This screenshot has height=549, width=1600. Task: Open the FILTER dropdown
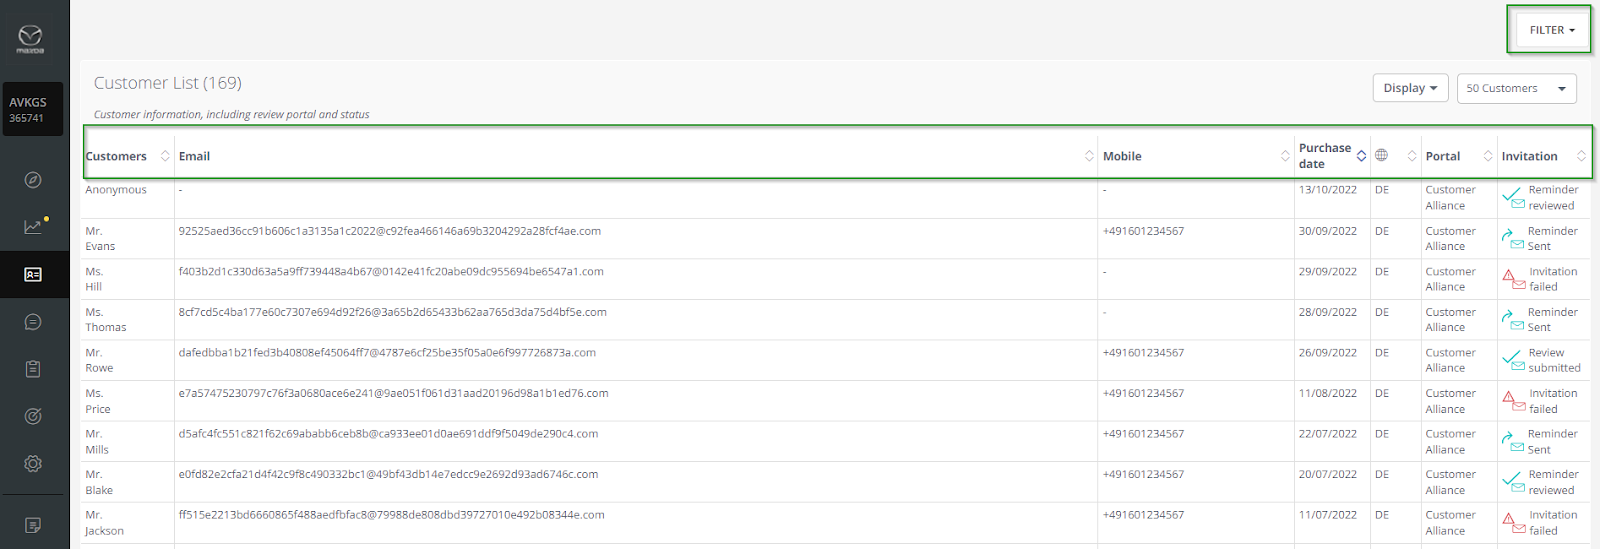(x=1551, y=30)
